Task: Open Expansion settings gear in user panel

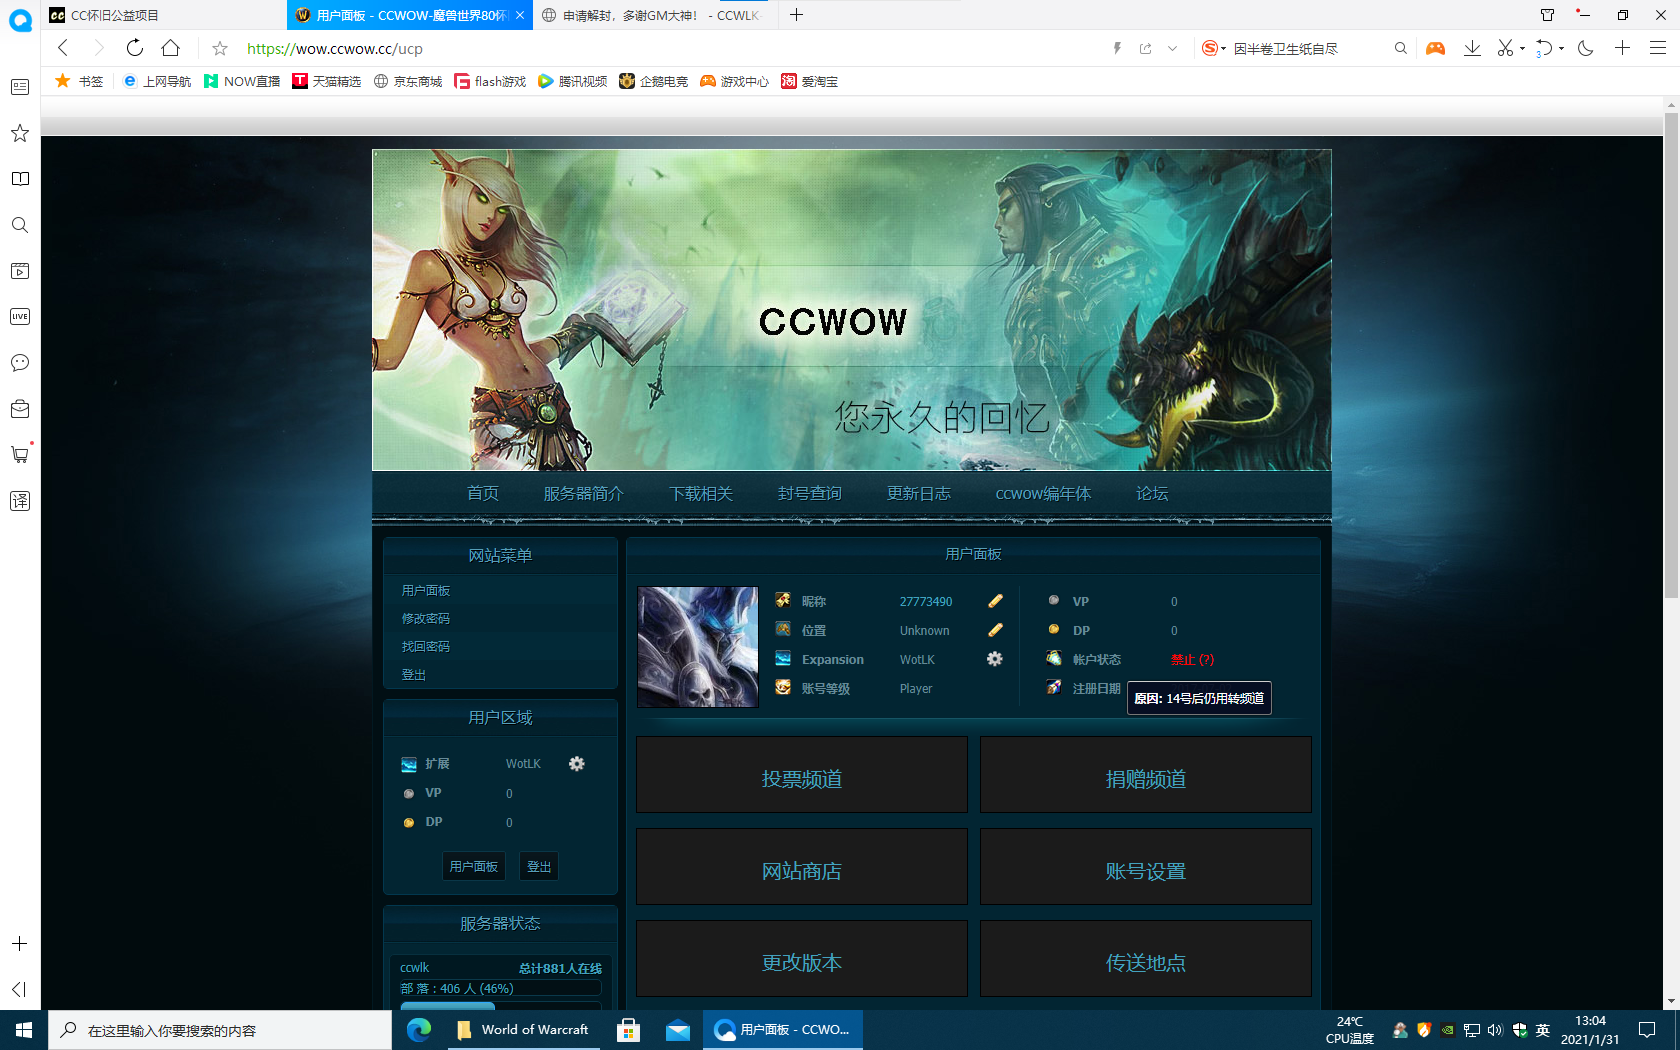Action: point(994,659)
